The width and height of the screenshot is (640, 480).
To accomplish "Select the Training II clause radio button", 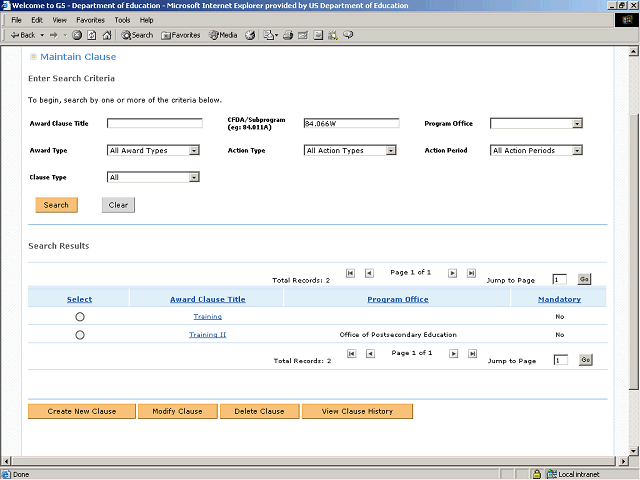I will [80, 335].
